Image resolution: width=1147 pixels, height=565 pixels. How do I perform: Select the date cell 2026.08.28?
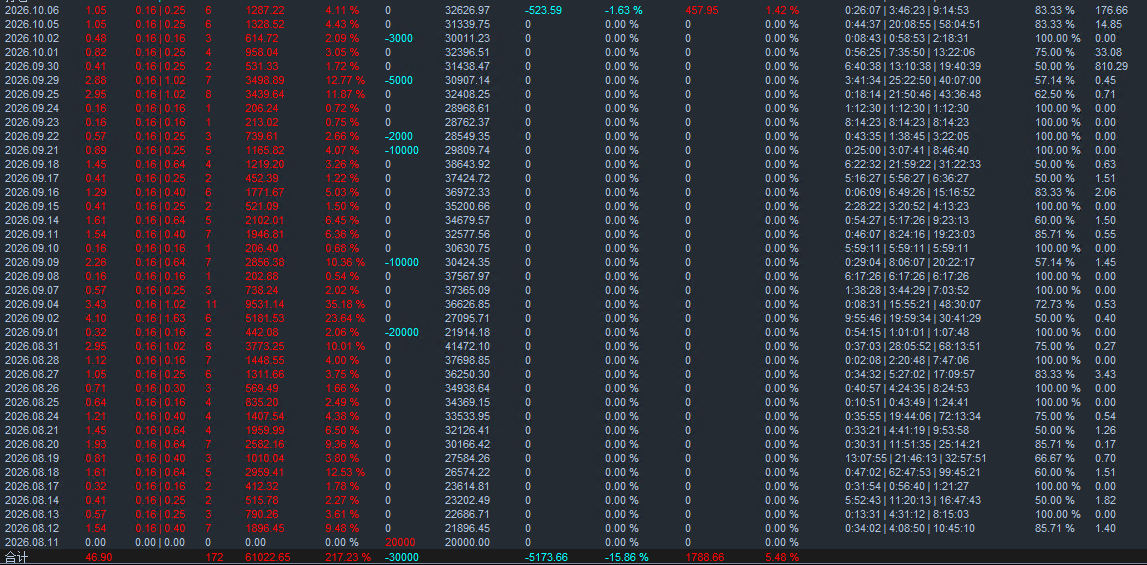point(32,360)
